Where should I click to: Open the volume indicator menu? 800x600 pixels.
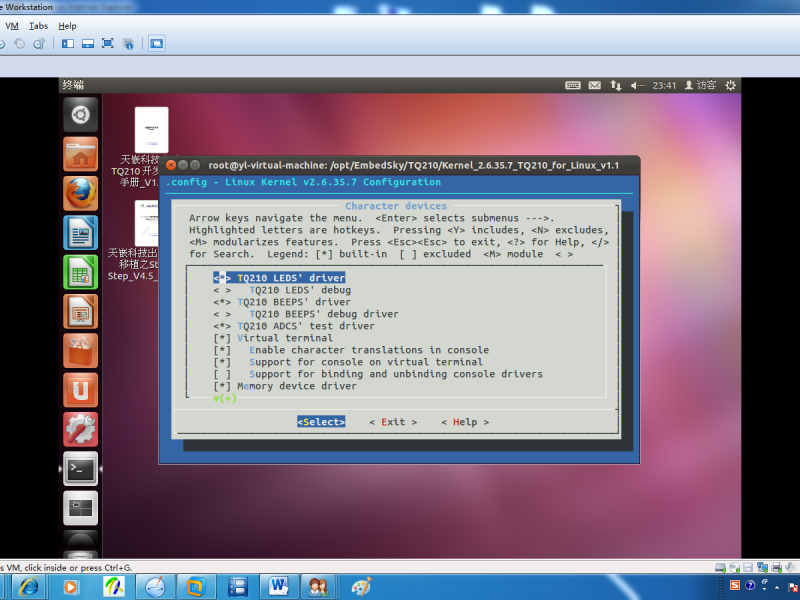638,86
